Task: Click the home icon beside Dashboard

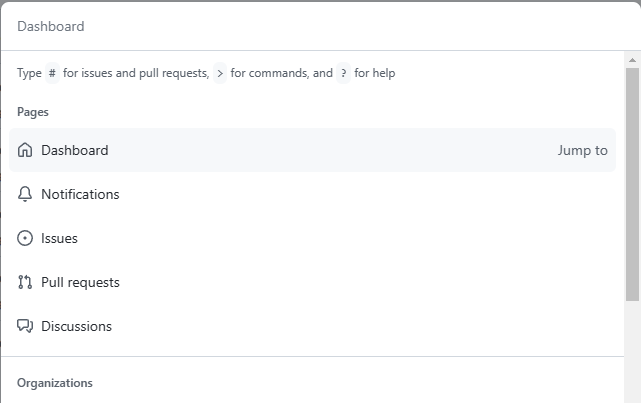Action: [25, 150]
